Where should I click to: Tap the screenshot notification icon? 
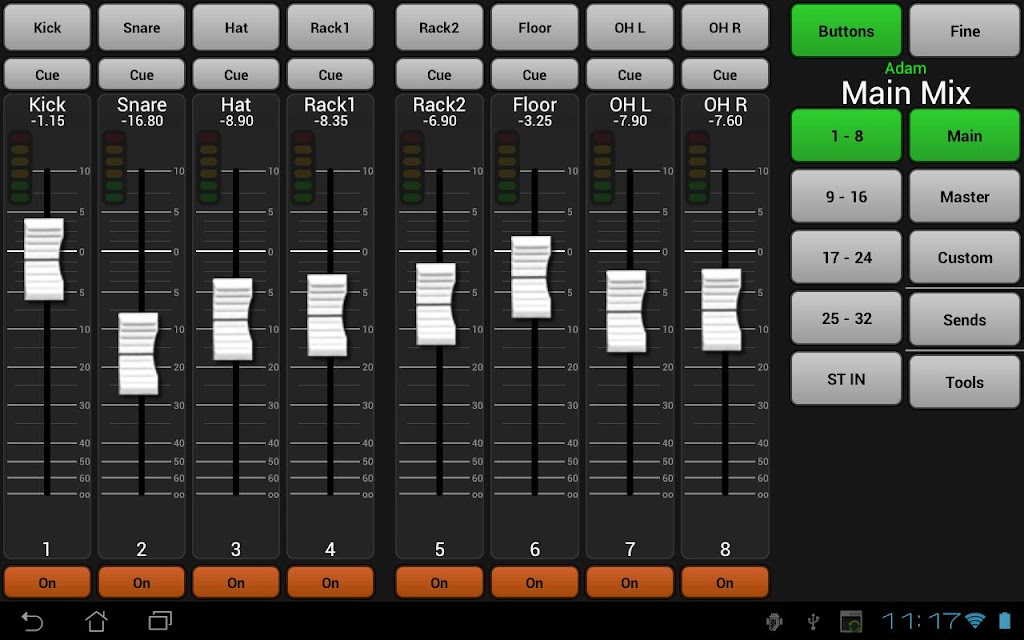tap(851, 621)
